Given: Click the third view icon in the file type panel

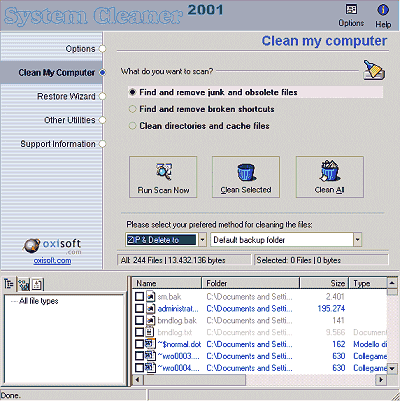Looking at the screenshot, I should (x=37, y=284).
